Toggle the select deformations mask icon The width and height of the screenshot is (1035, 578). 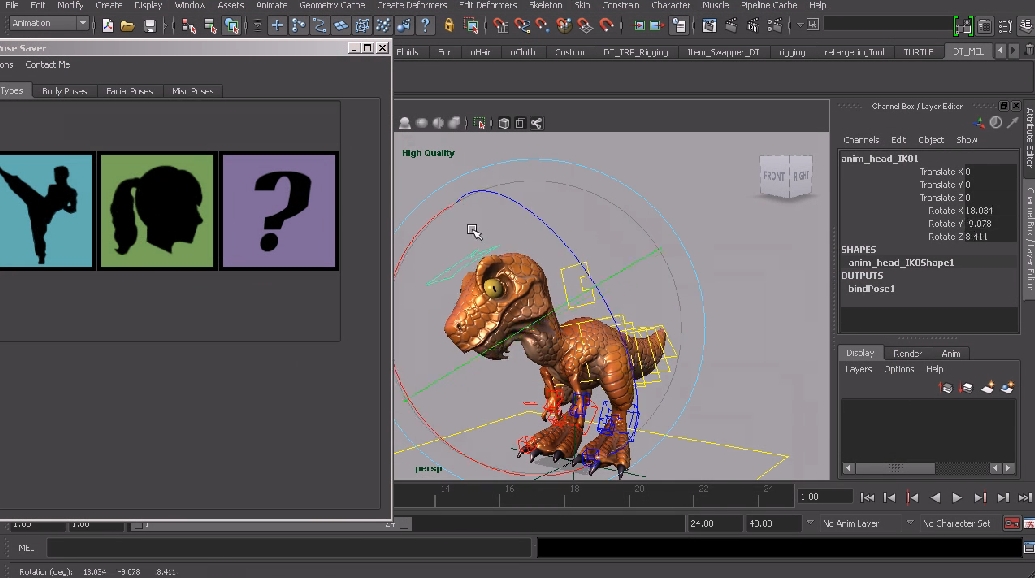pos(362,26)
